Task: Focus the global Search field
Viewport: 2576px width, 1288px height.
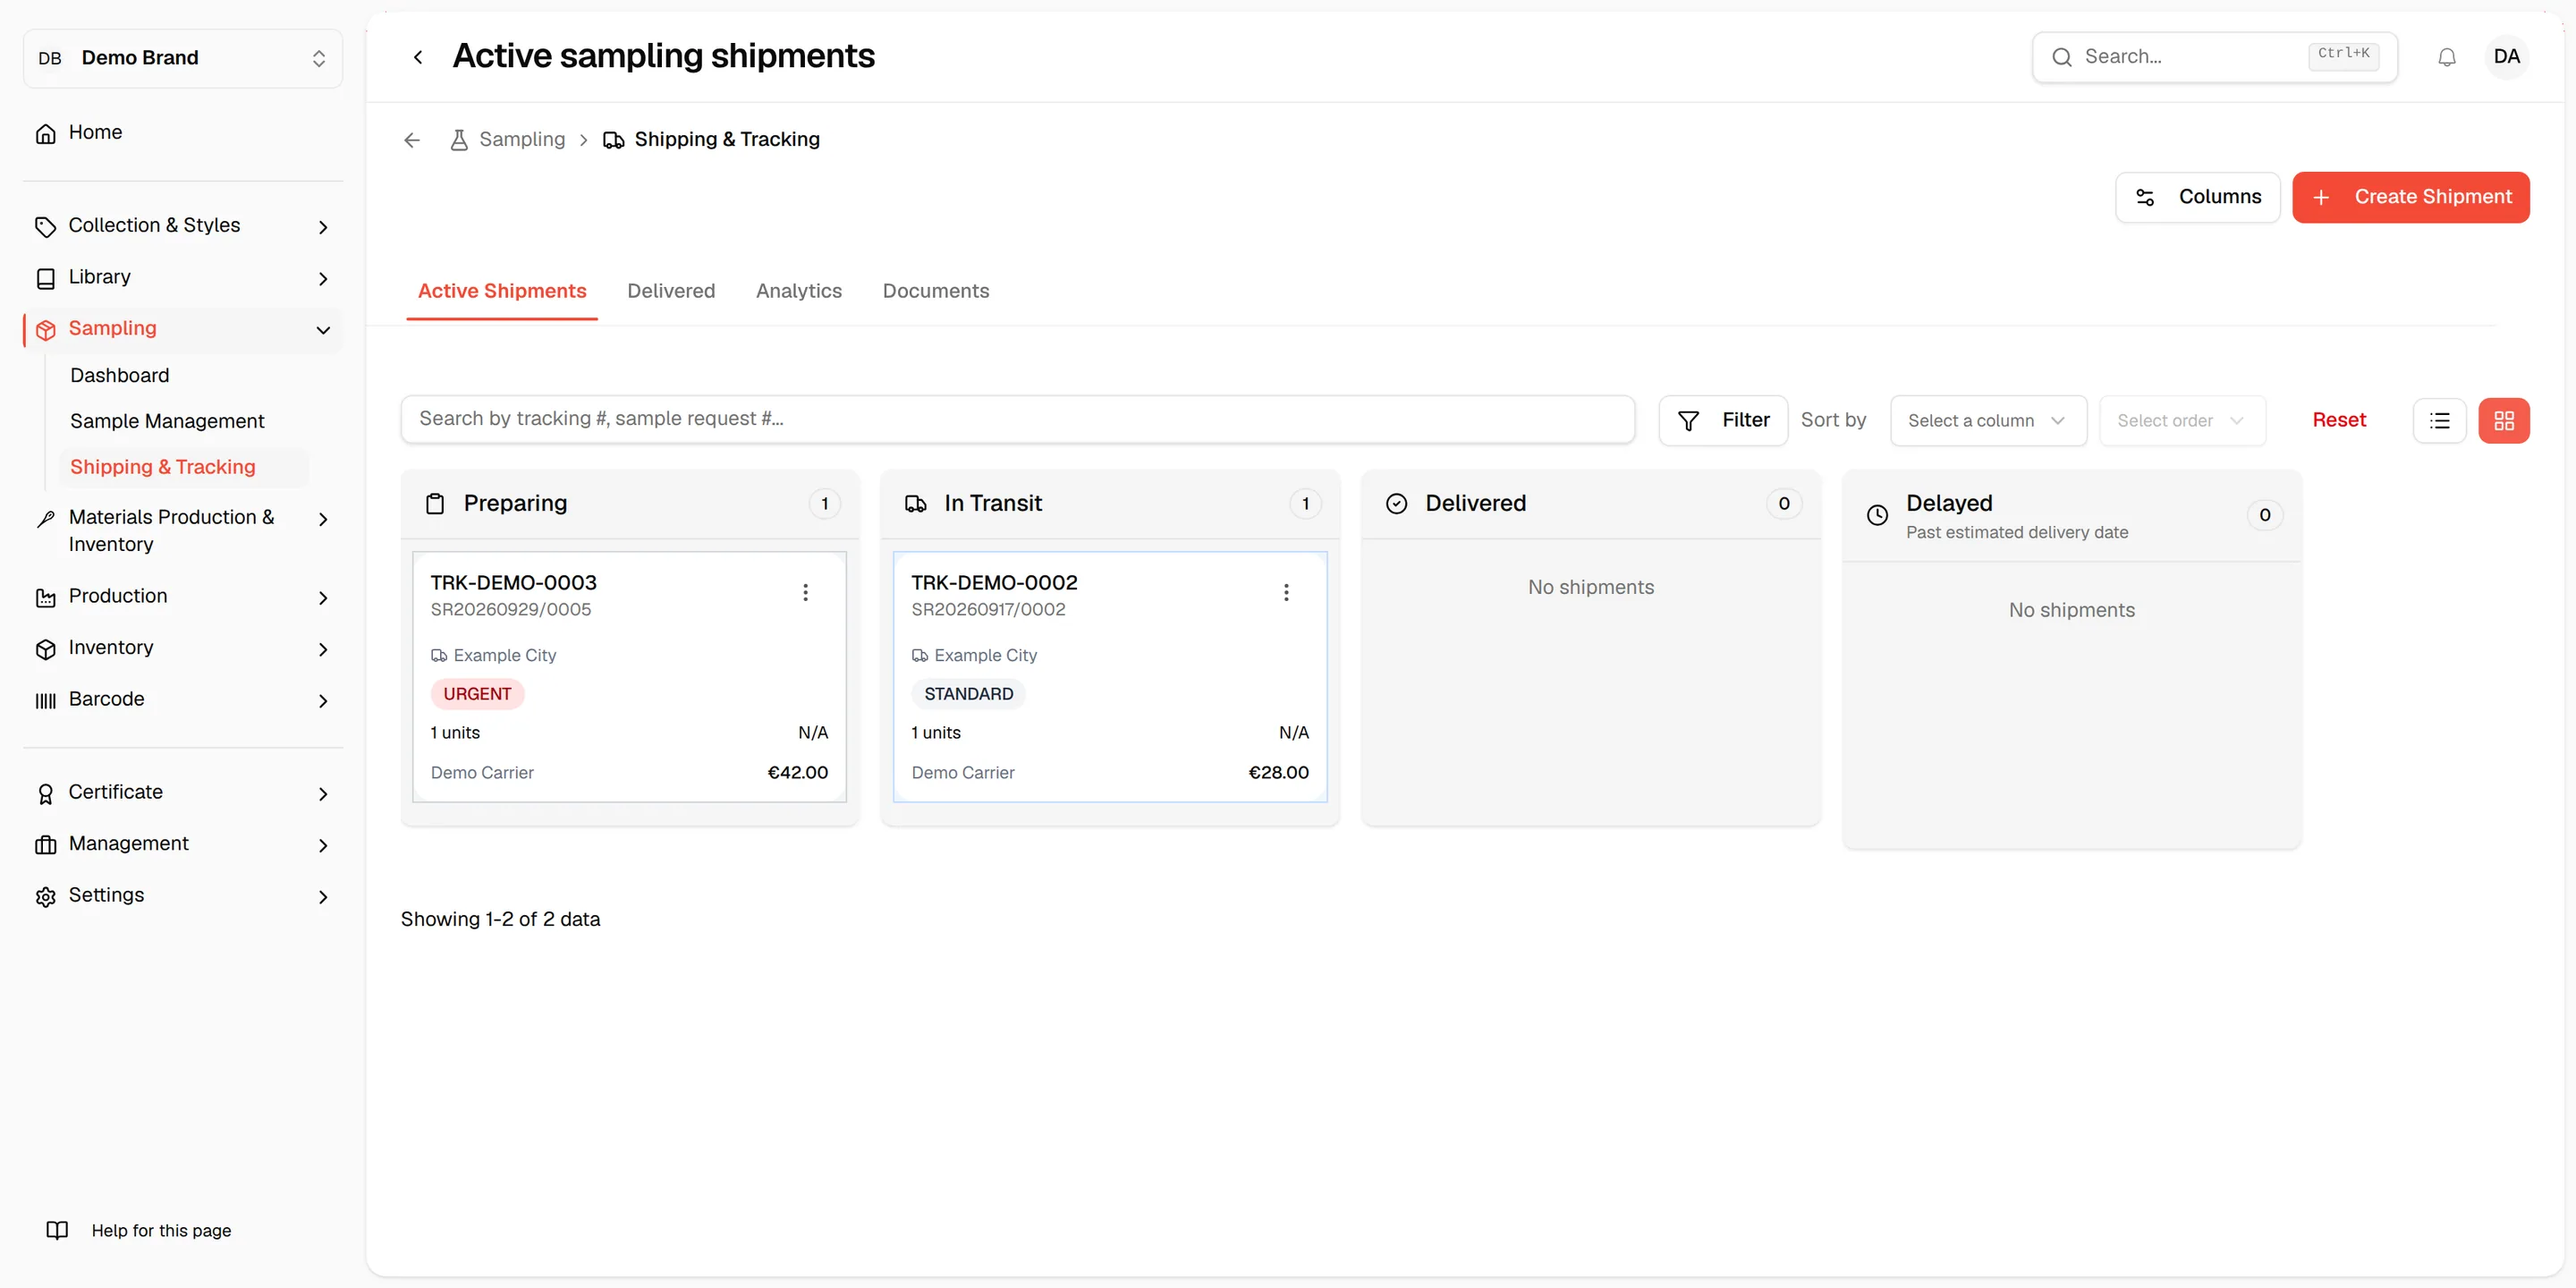Action: (2214, 57)
